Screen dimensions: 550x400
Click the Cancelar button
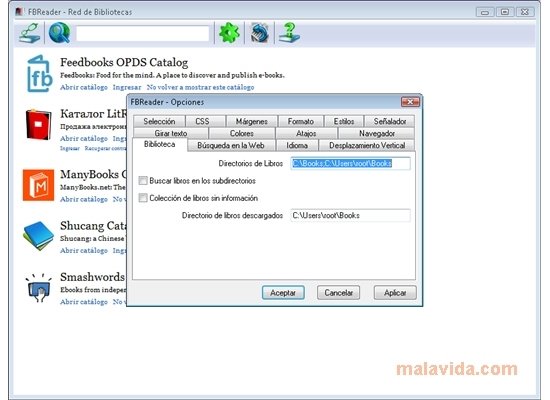click(338, 293)
